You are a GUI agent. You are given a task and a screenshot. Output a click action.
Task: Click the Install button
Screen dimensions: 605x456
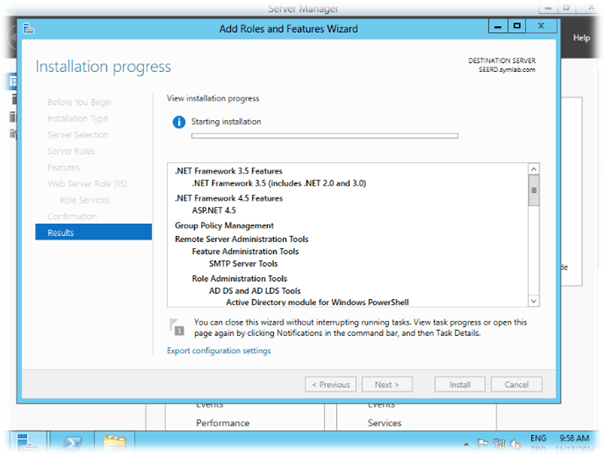point(460,384)
